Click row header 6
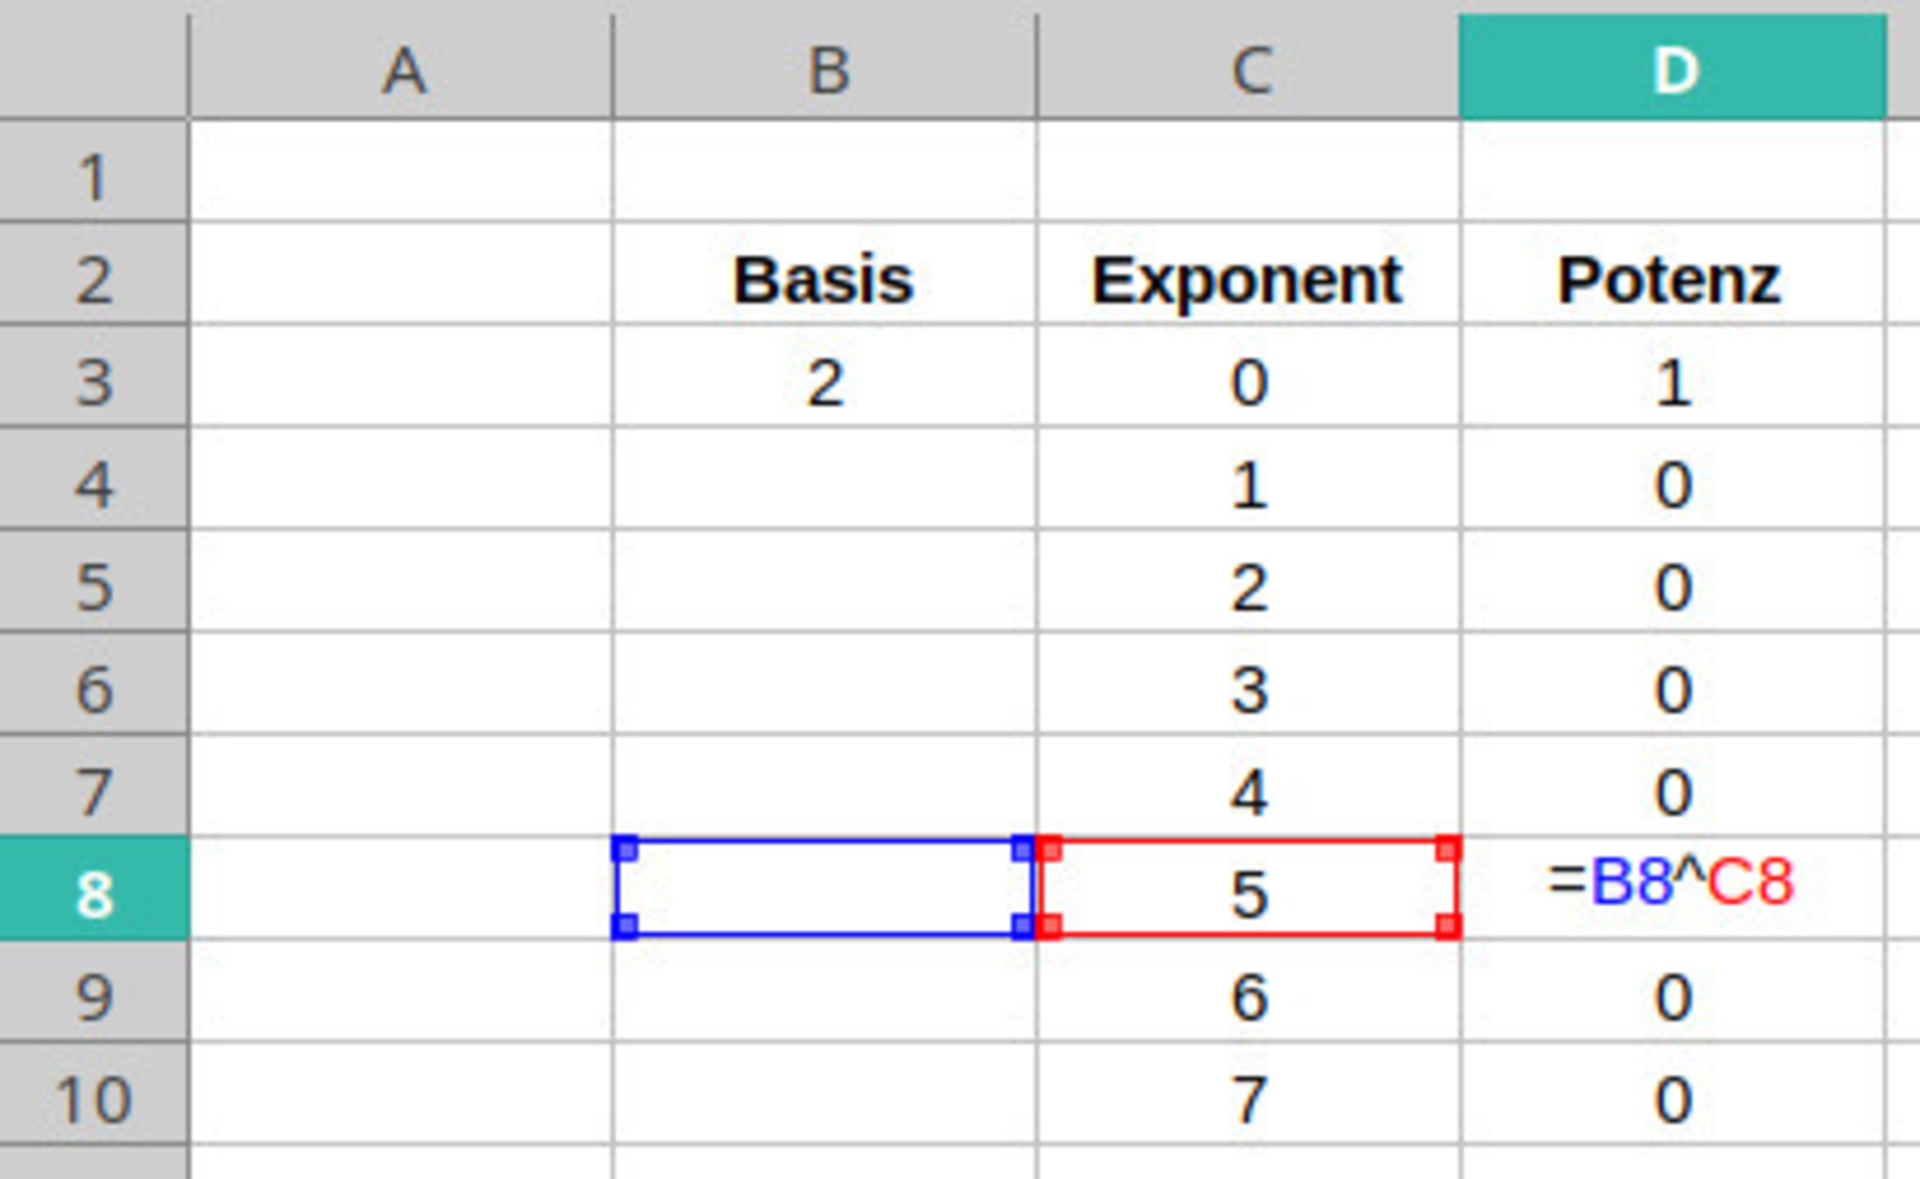This screenshot has width=1920, height=1179. [x=93, y=689]
